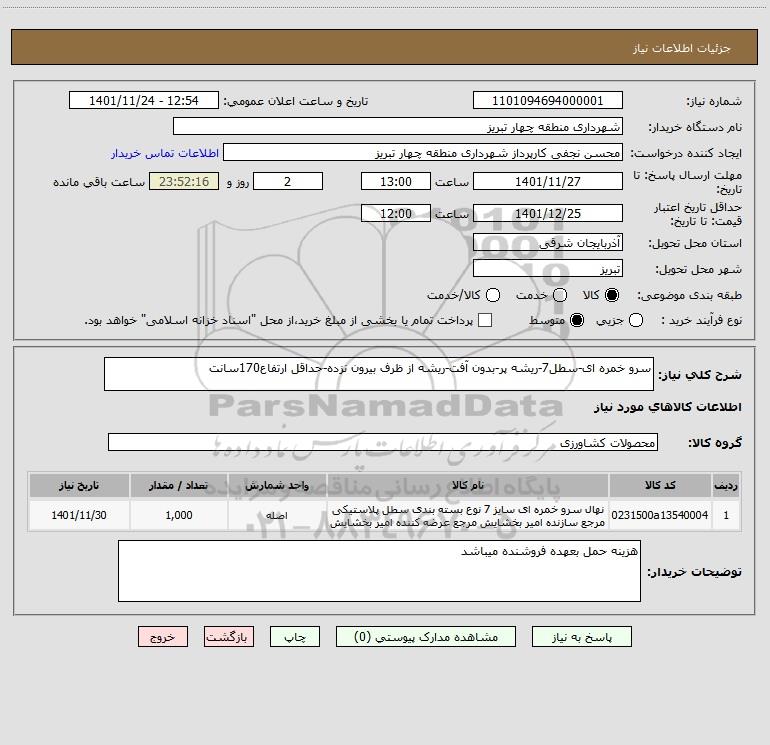Viewport: 770px width, 745px height.
Task: Click the remaining days field showing 2
Action: (288, 181)
